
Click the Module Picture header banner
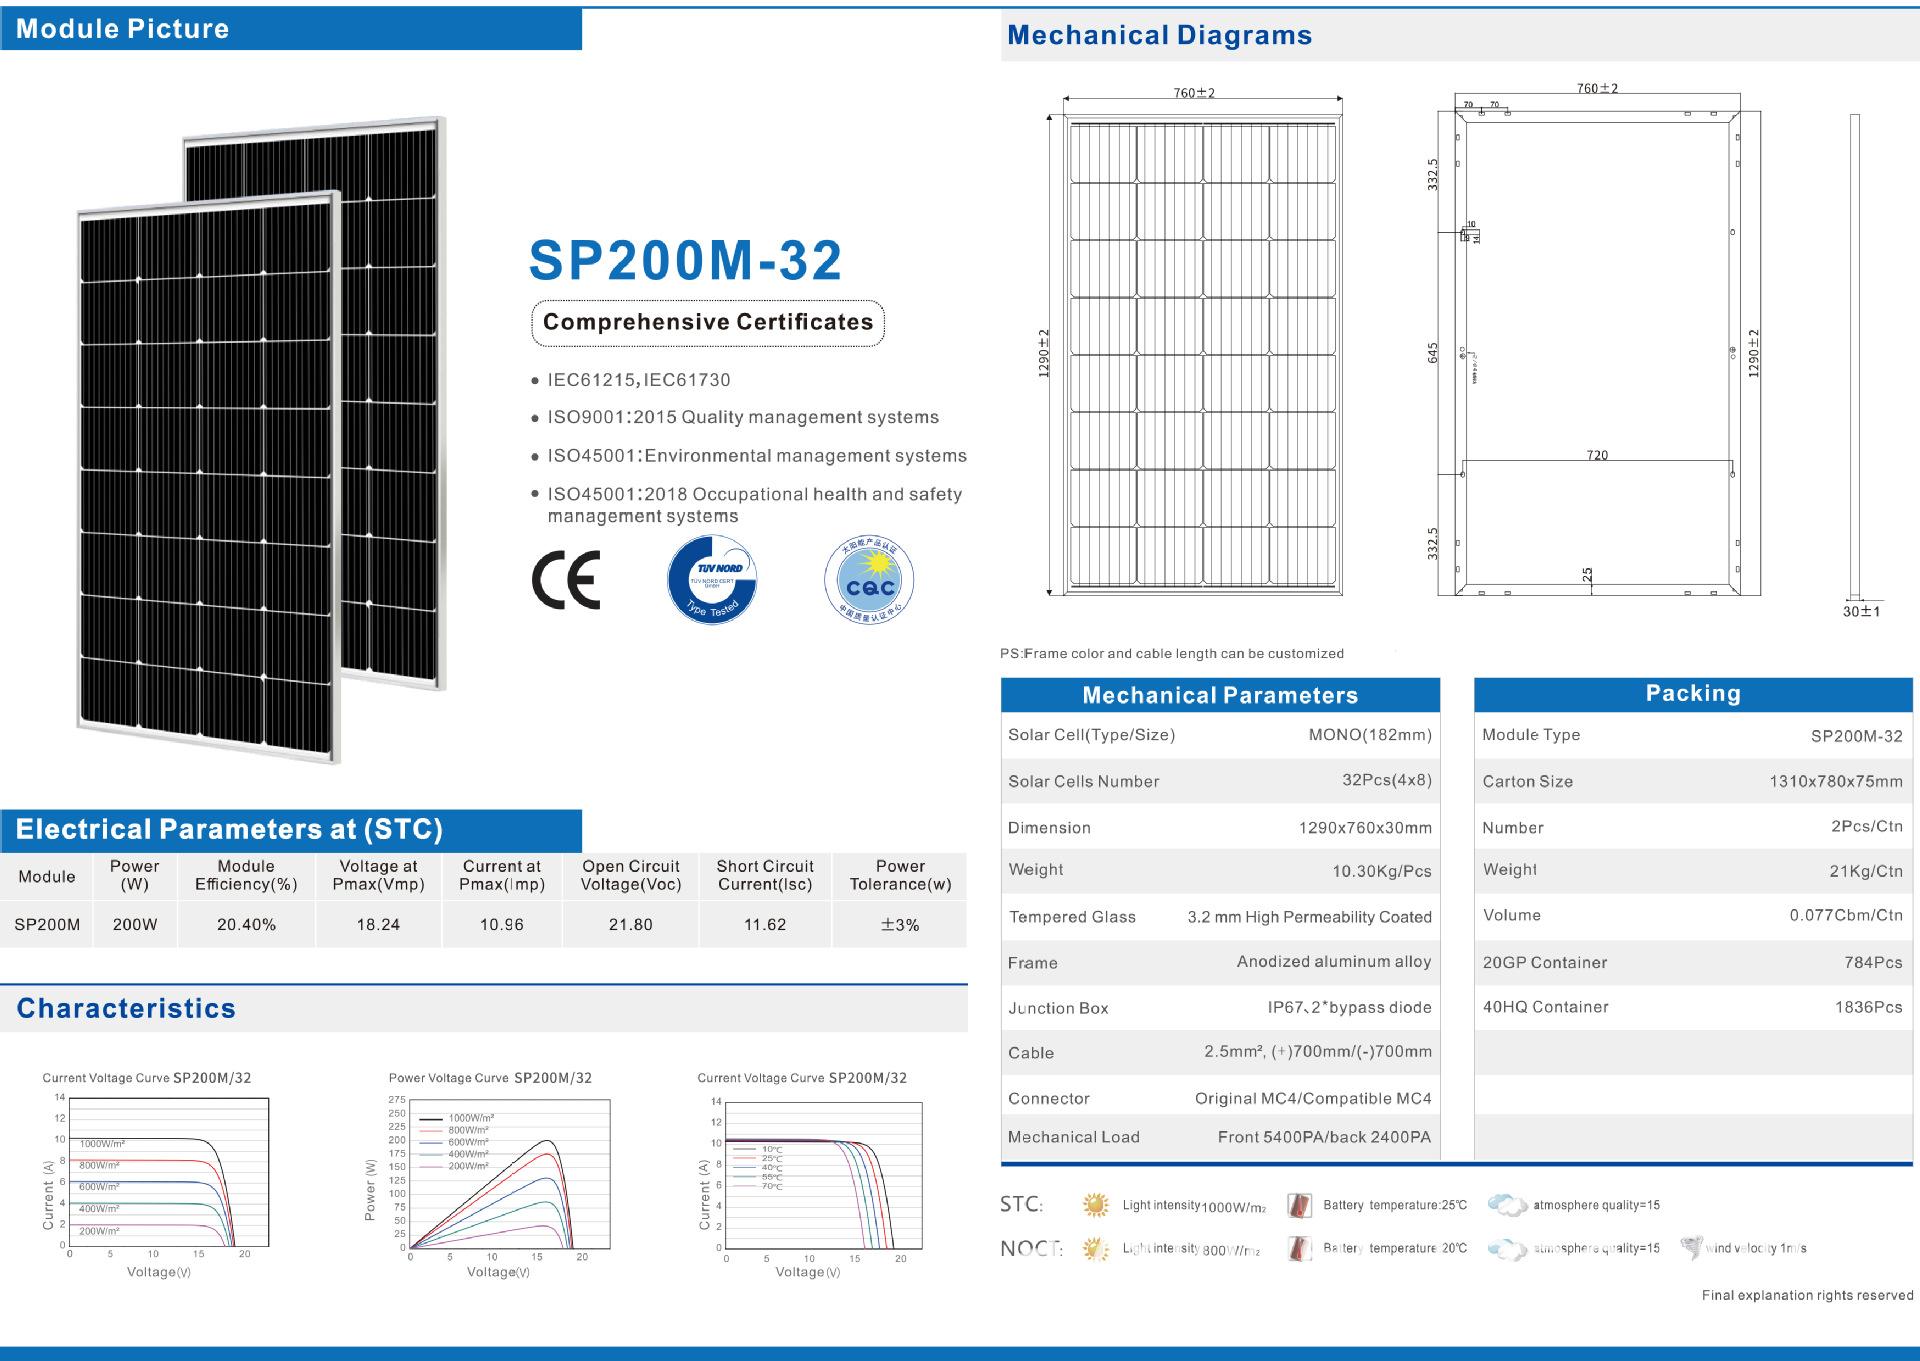tap(290, 28)
